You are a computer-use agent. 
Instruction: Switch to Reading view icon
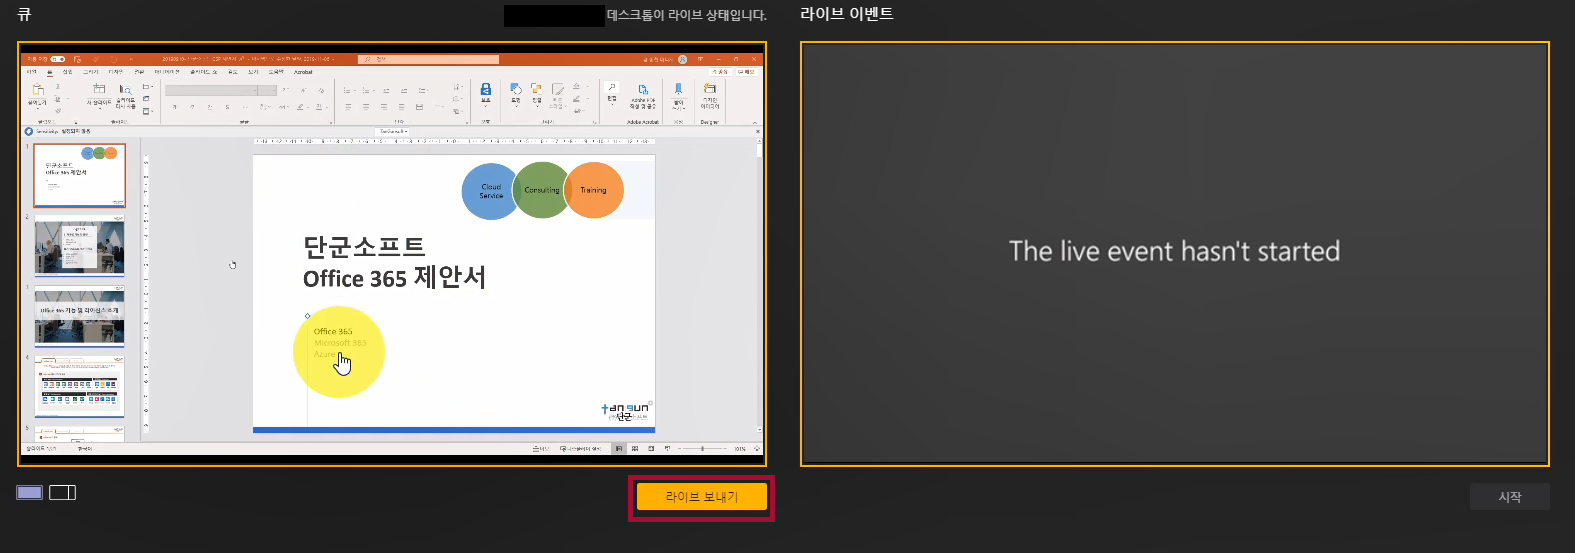pyautogui.click(x=651, y=449)
